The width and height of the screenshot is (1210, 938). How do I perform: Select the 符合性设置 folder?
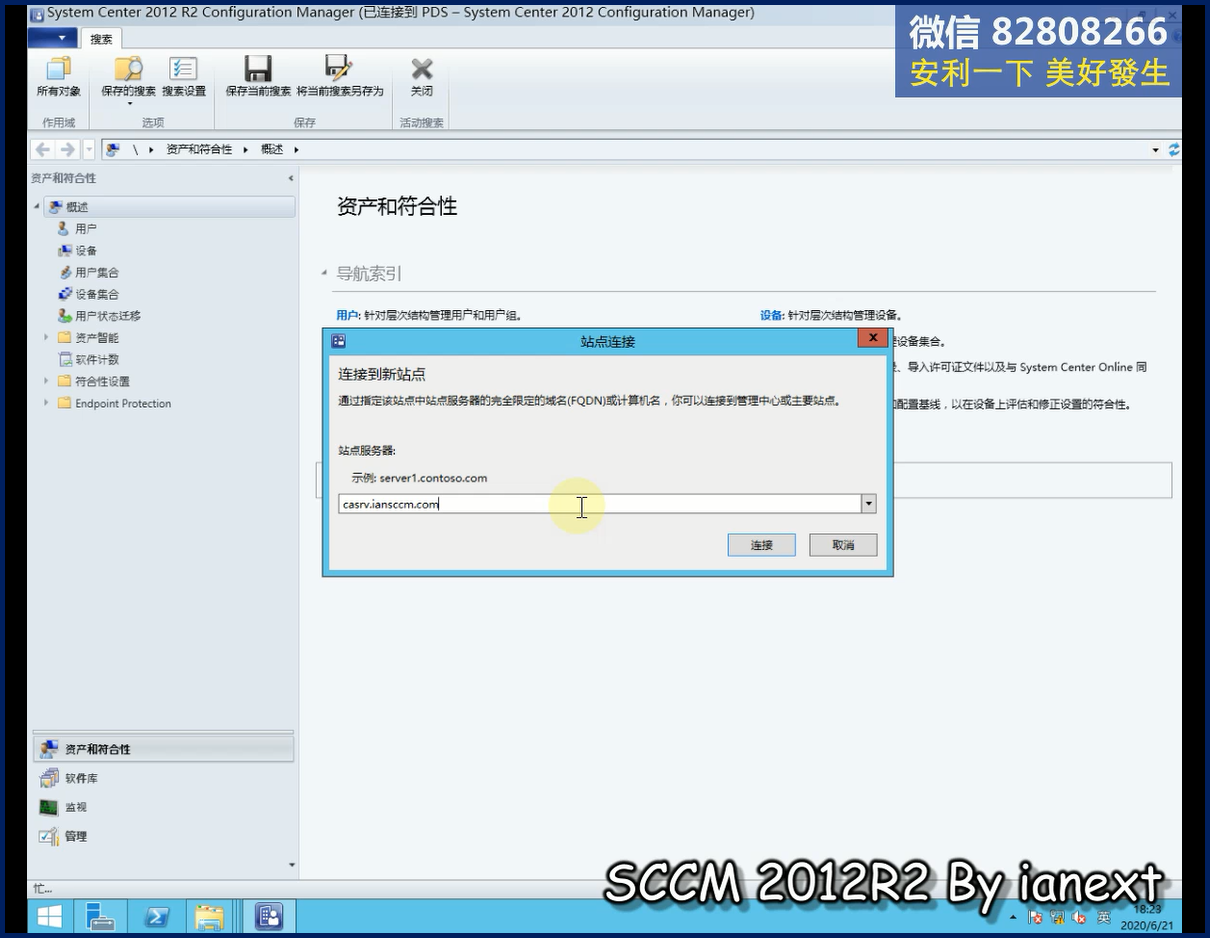pos(102,381)
